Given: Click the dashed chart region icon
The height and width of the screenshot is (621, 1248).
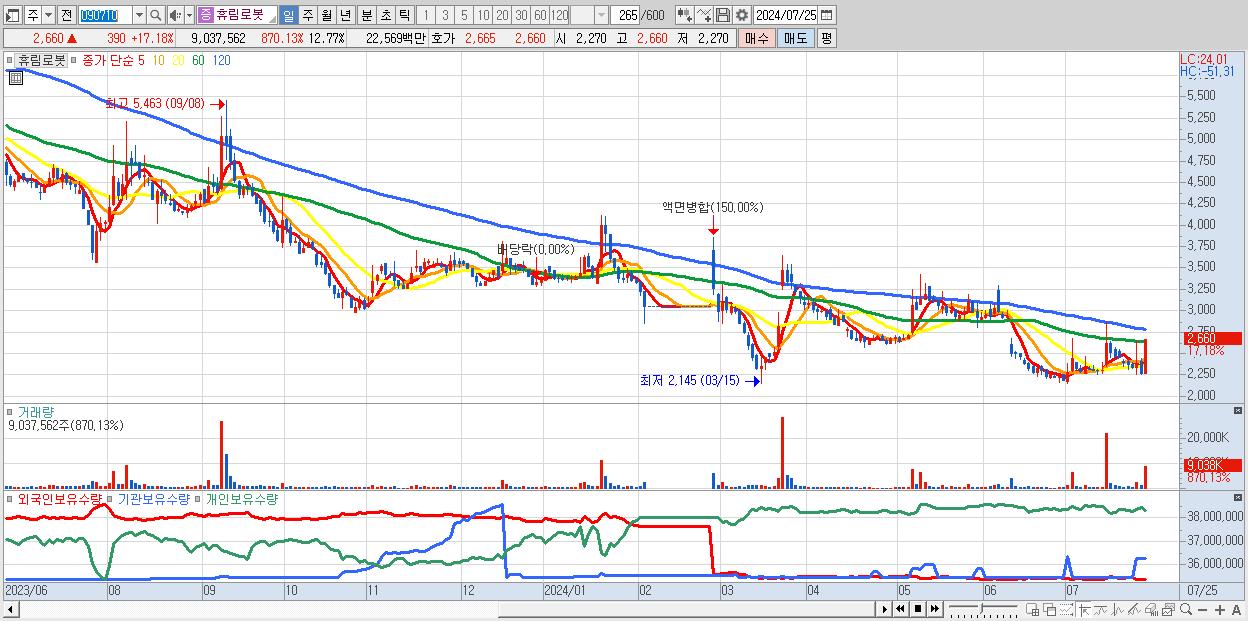Looking at the screenshot, I should 1067,610.
